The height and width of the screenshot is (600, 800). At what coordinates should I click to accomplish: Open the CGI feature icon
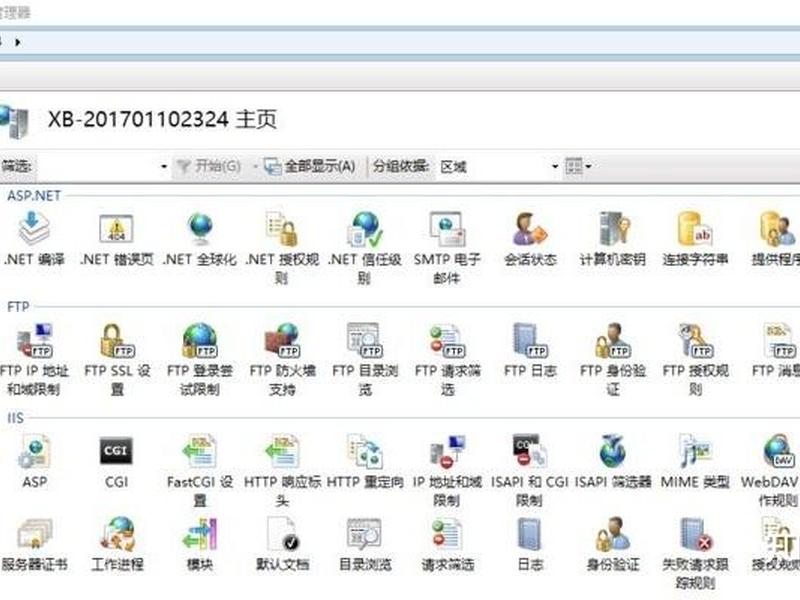[116, 462]
